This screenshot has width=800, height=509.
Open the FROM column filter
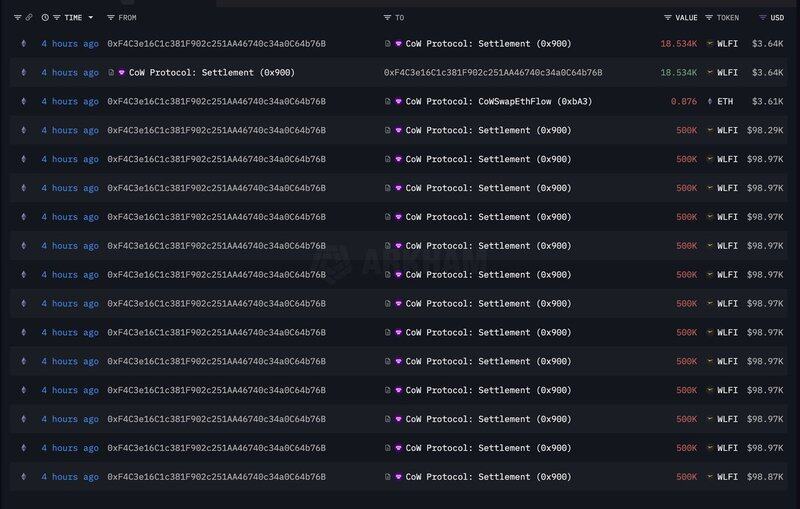pos(111,18)
